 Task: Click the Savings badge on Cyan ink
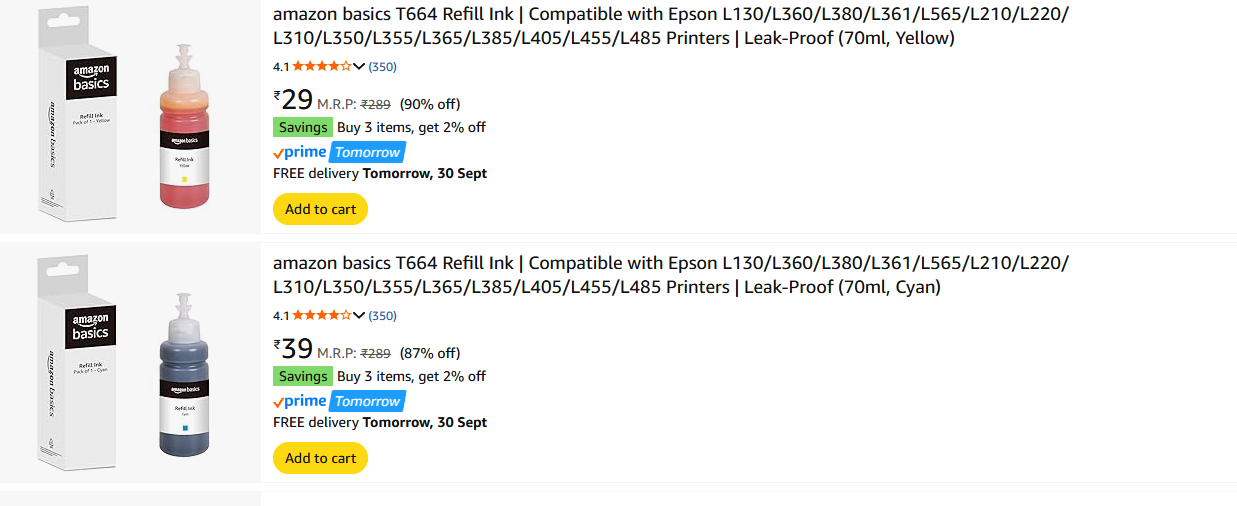303,376
